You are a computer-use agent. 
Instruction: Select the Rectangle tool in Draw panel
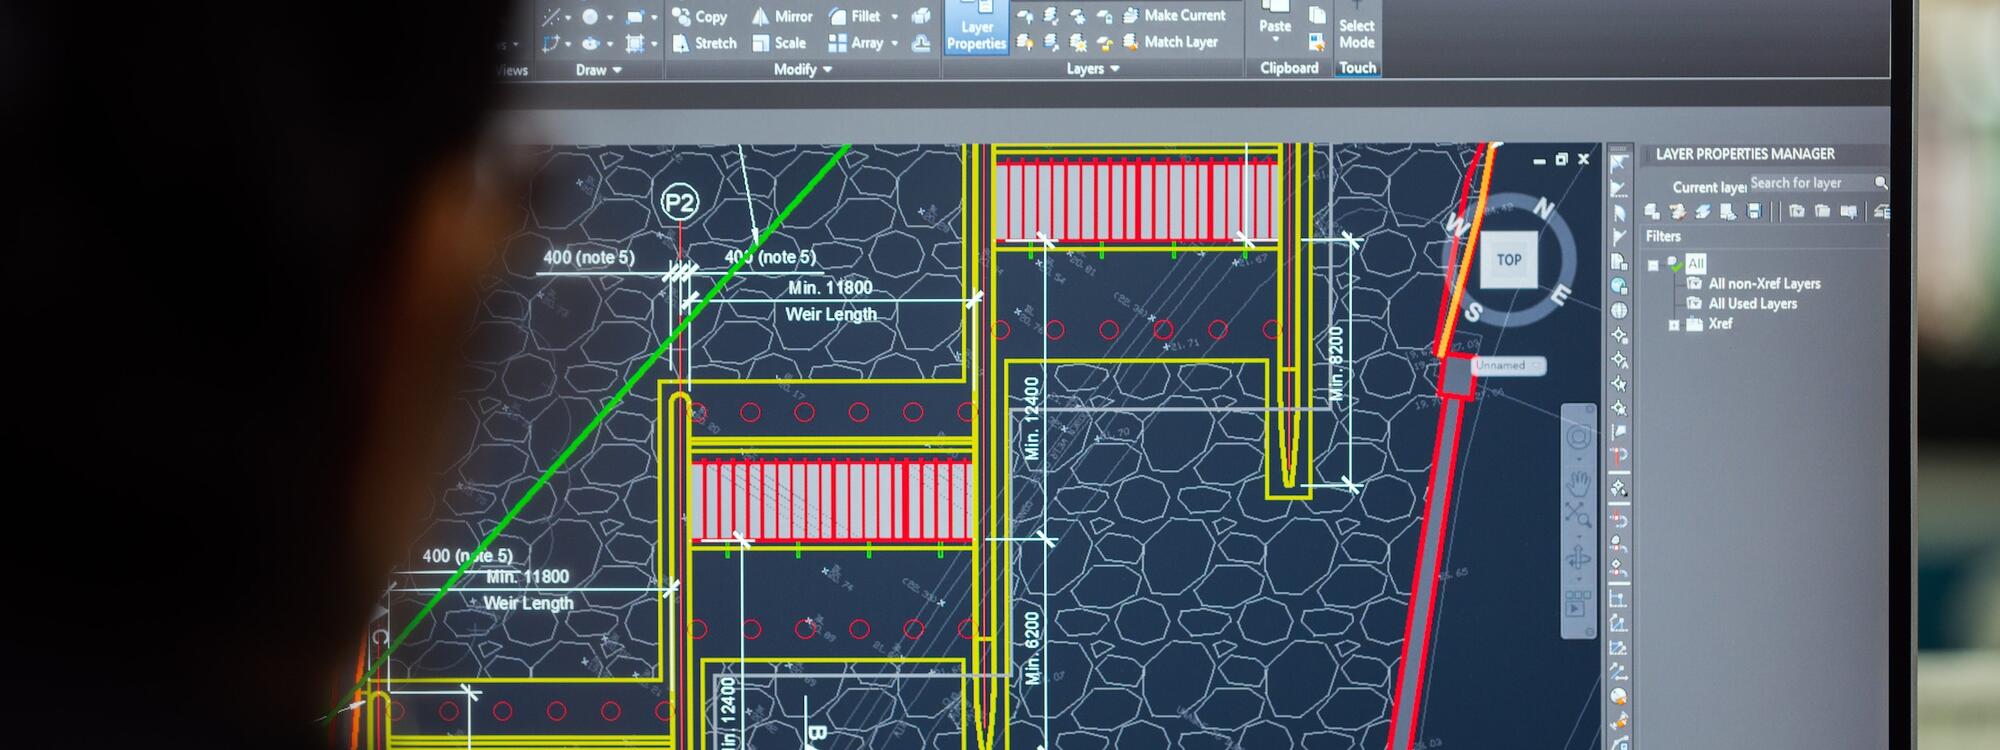635,17
